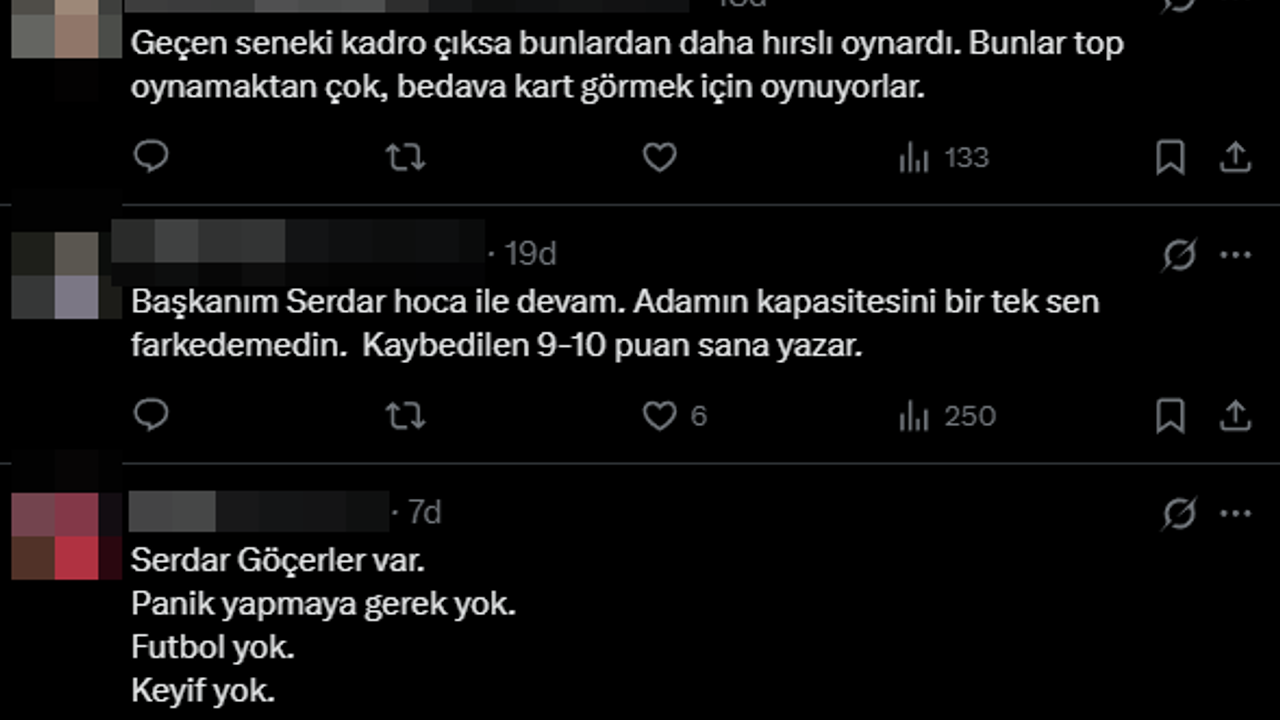Open the 19d timestamp link
Viewport: 1280px width, 720px height.
click(530, 254)
